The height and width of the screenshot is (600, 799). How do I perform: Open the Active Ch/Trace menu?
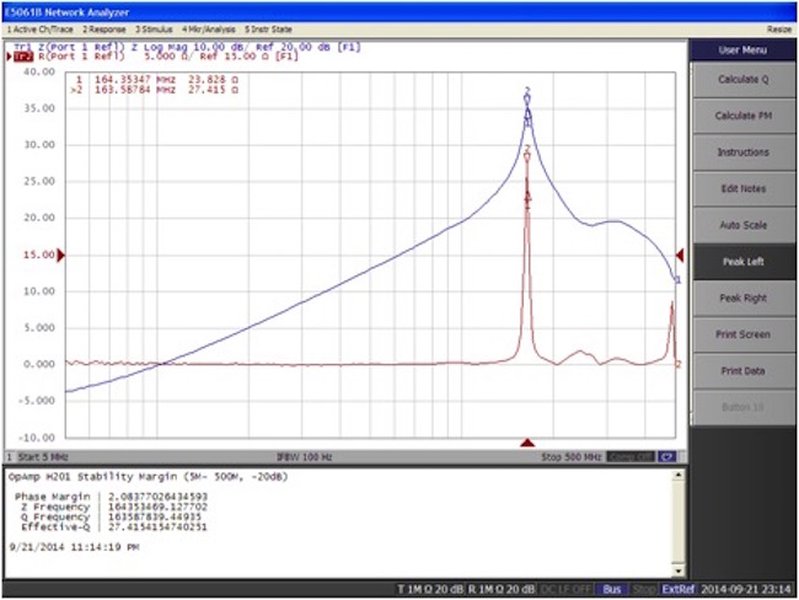tap(40, 30)
